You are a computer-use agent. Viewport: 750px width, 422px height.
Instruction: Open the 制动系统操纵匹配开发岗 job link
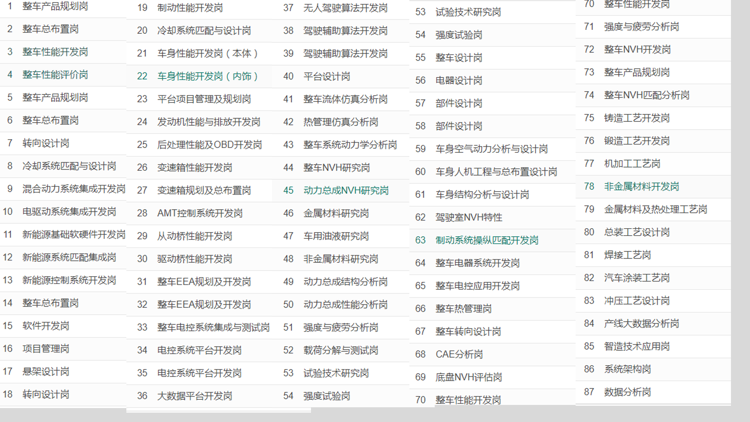(x=486, y=241)
